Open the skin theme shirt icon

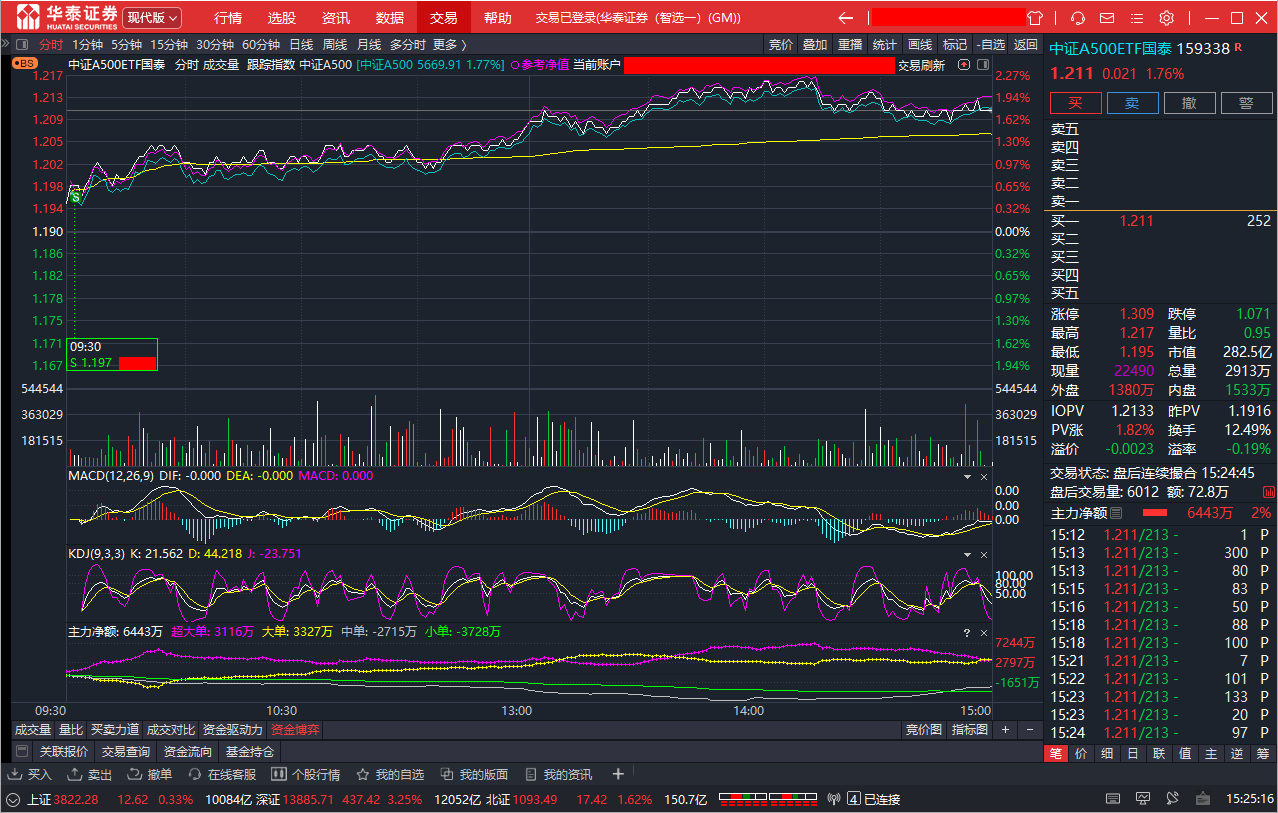coord(1035,18)
